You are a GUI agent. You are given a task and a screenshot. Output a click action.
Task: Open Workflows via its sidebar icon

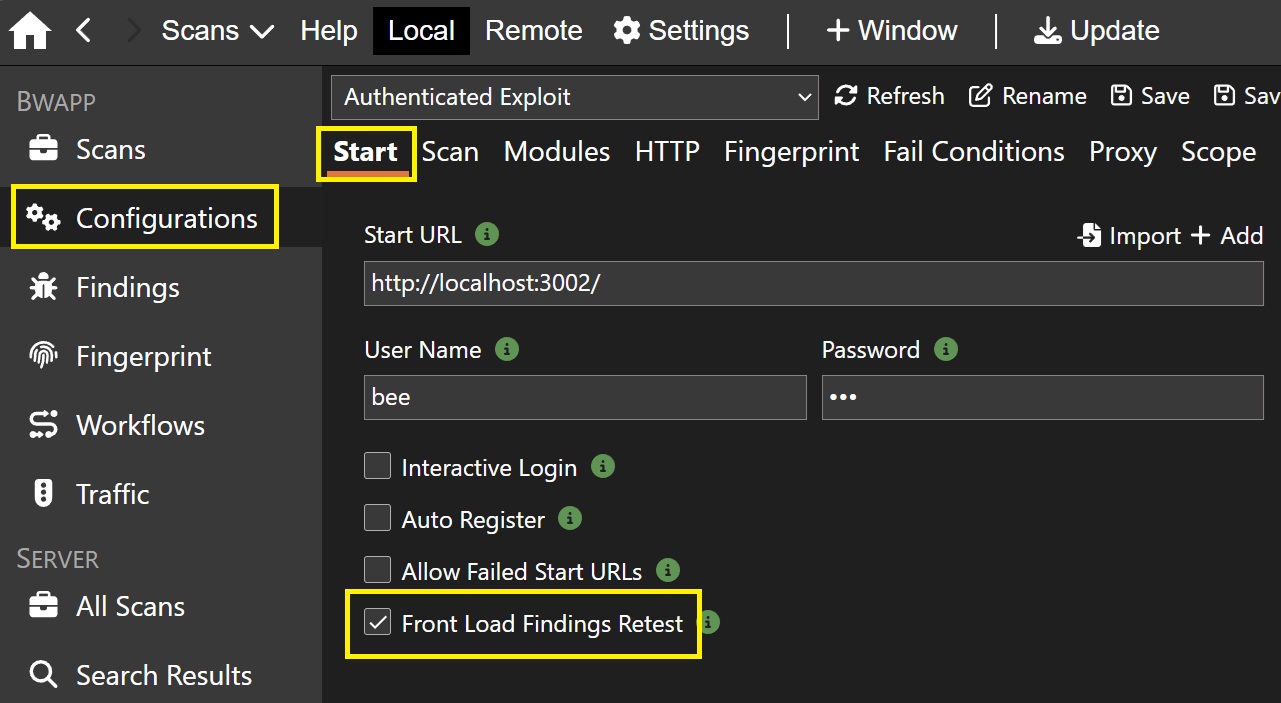pyautogui.click(x=43, y=426)
